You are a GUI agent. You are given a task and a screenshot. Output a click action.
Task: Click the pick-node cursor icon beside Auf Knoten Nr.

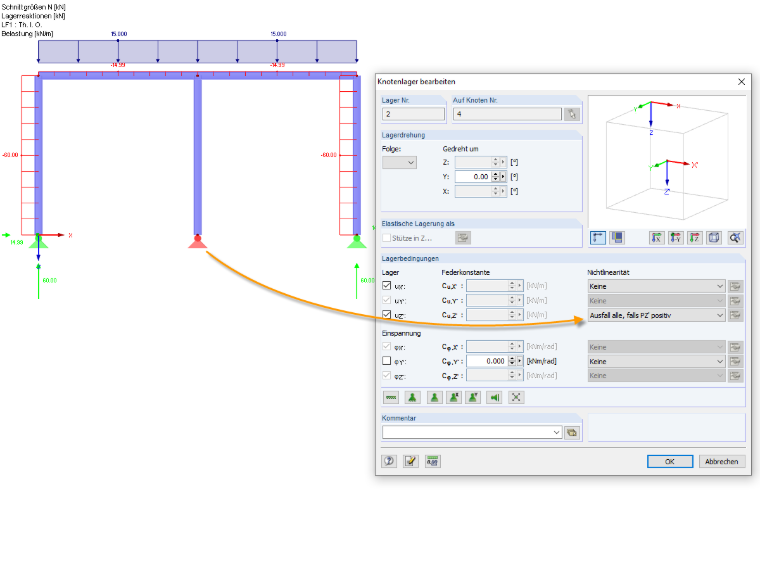pyautogui.click(x=572, y=114)
